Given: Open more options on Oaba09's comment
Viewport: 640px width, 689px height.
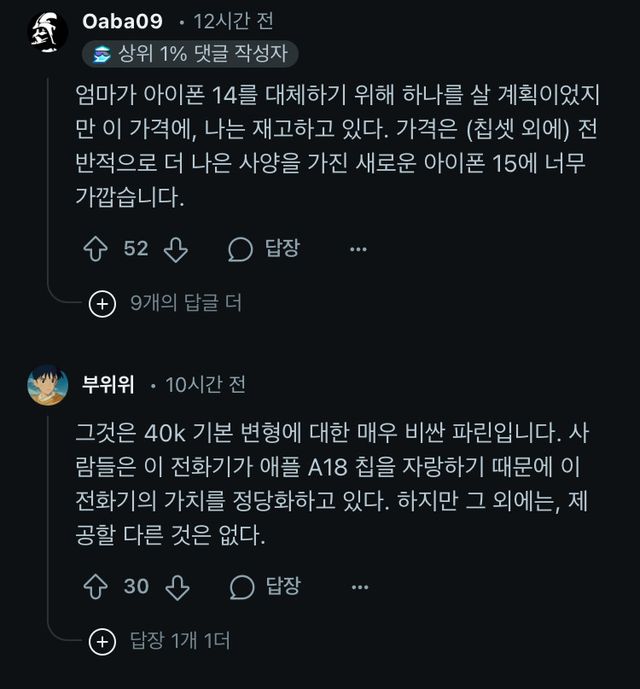Looking at the screenshot, I should [x=358, y=249].
